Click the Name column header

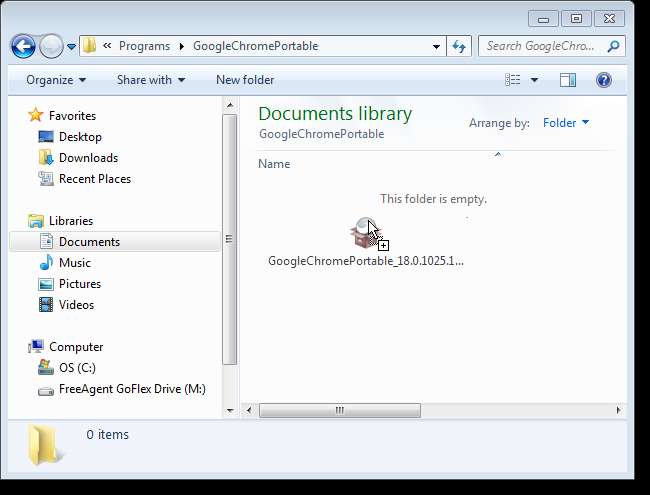pos(274,163)
